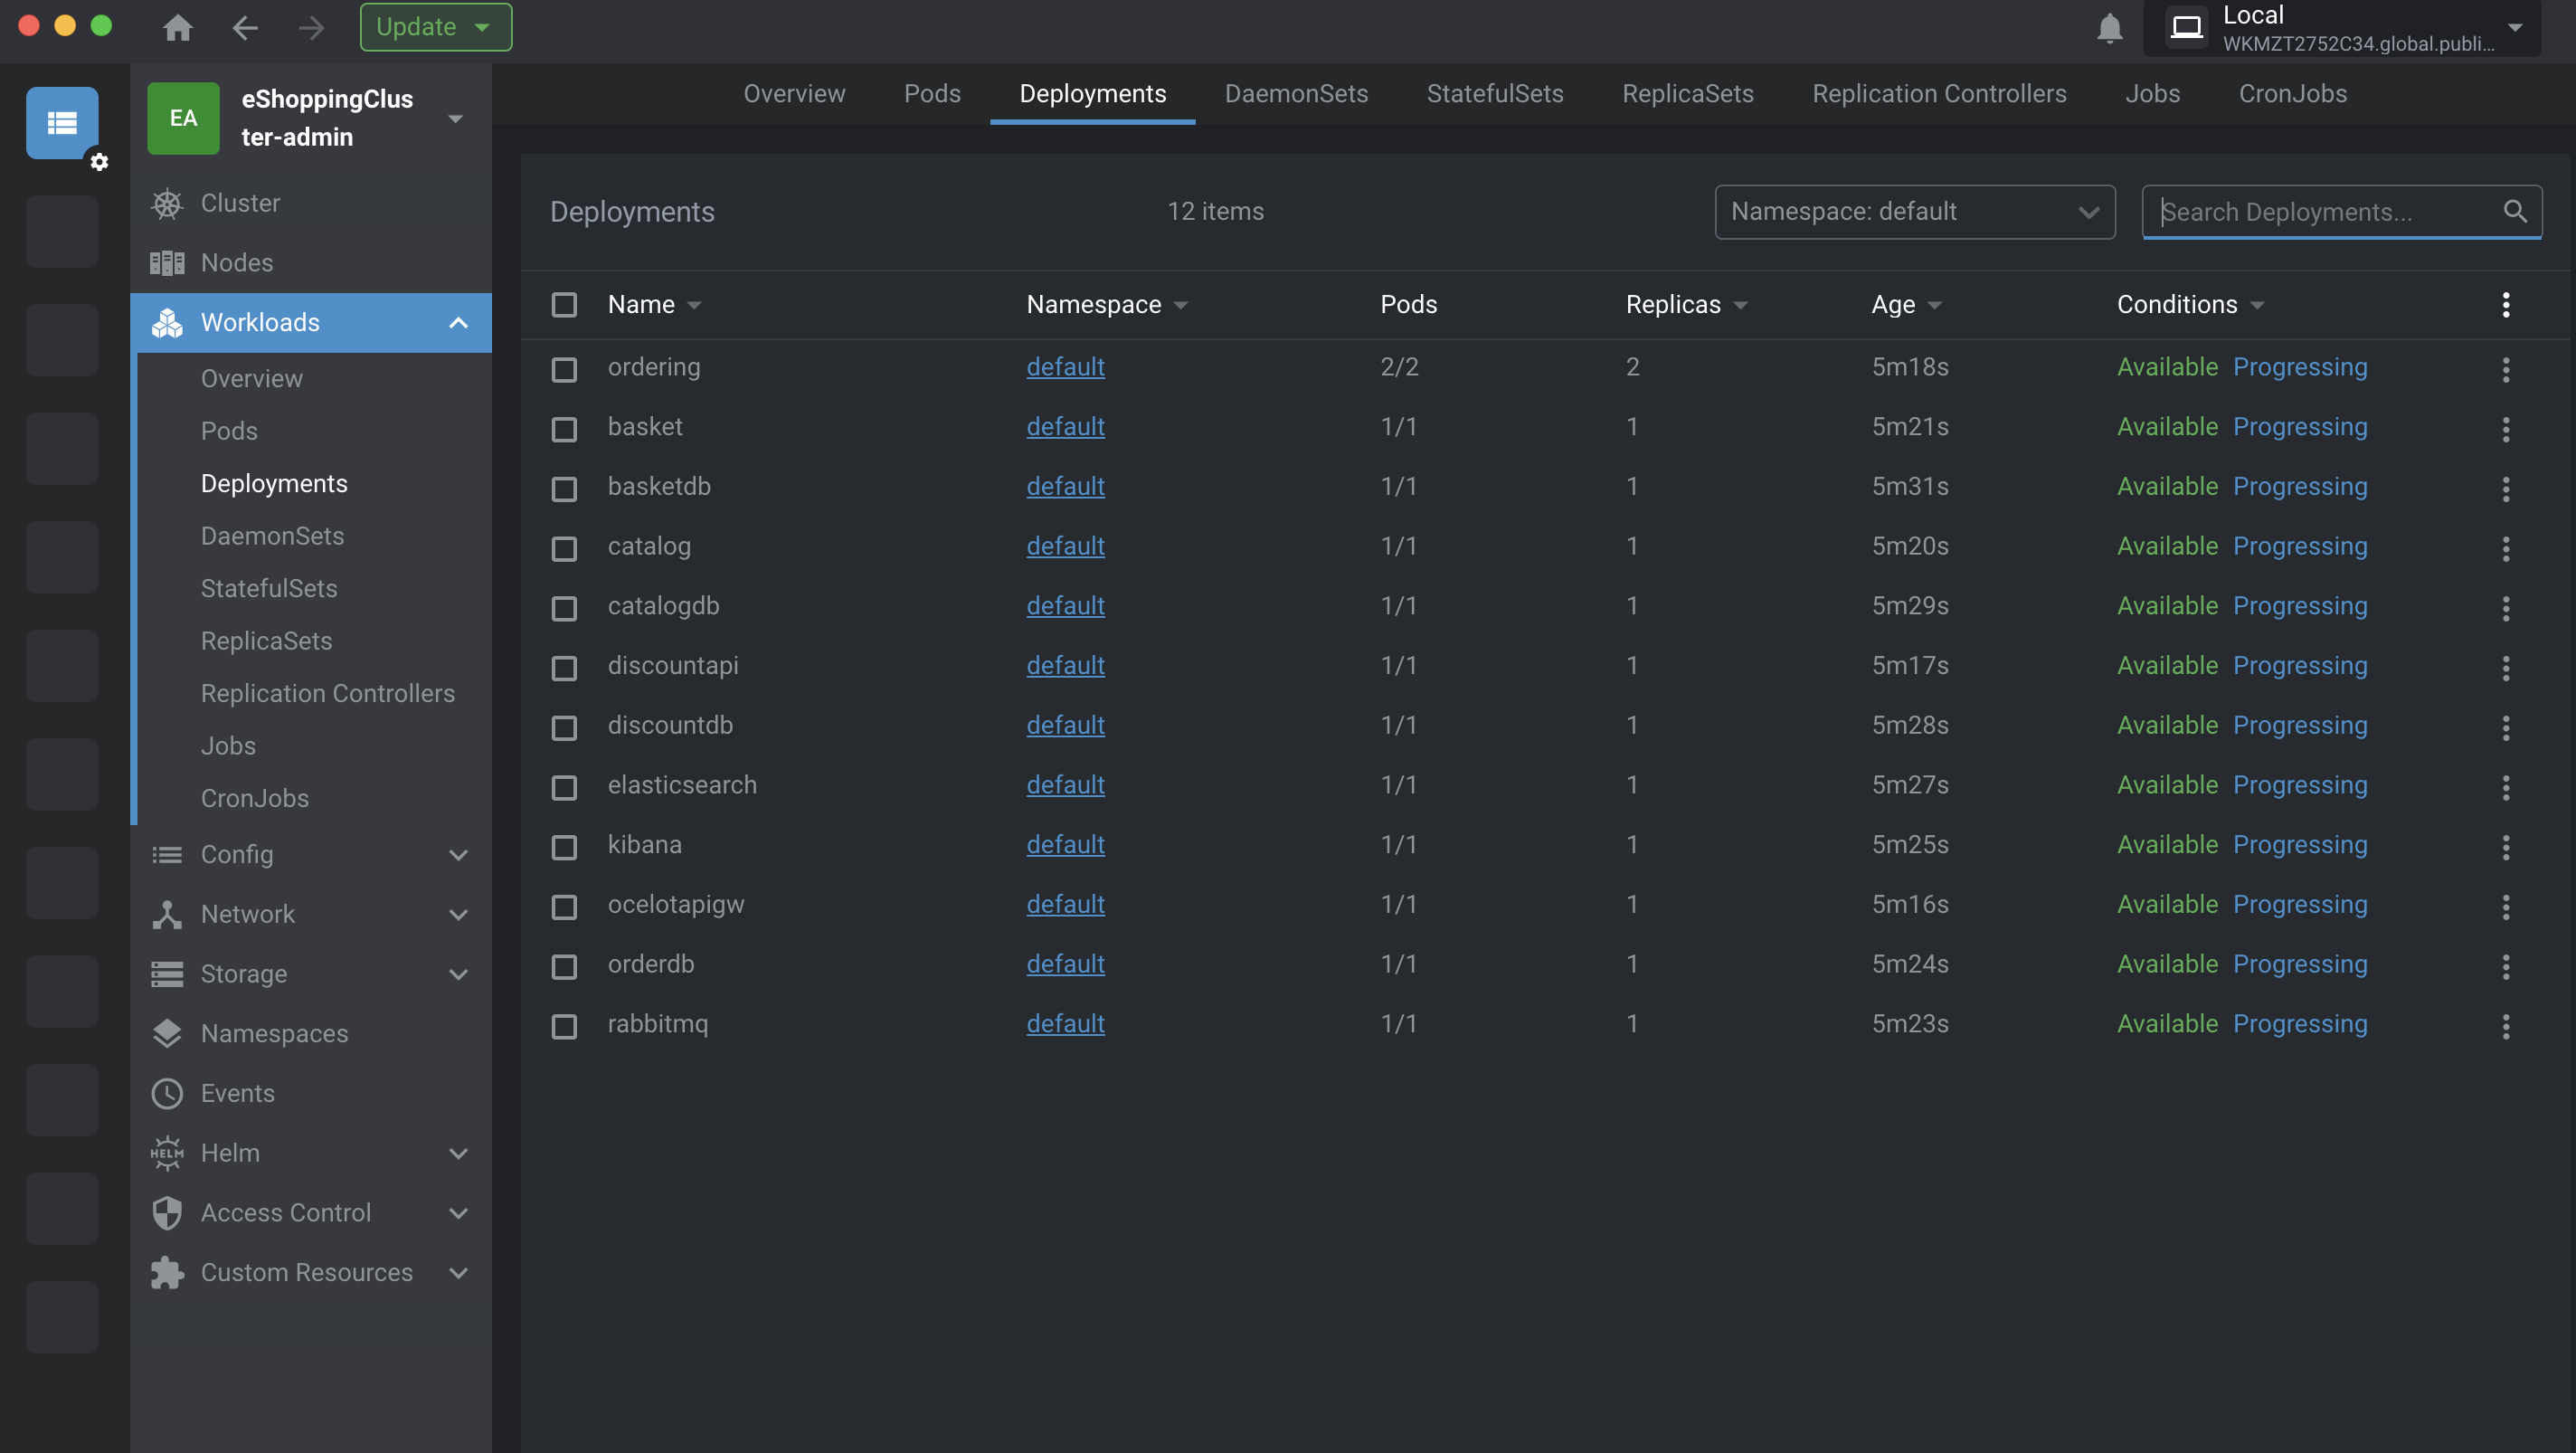Open the Namespace: default dropdown
2576x1453 pixels.
[1914, 211]
